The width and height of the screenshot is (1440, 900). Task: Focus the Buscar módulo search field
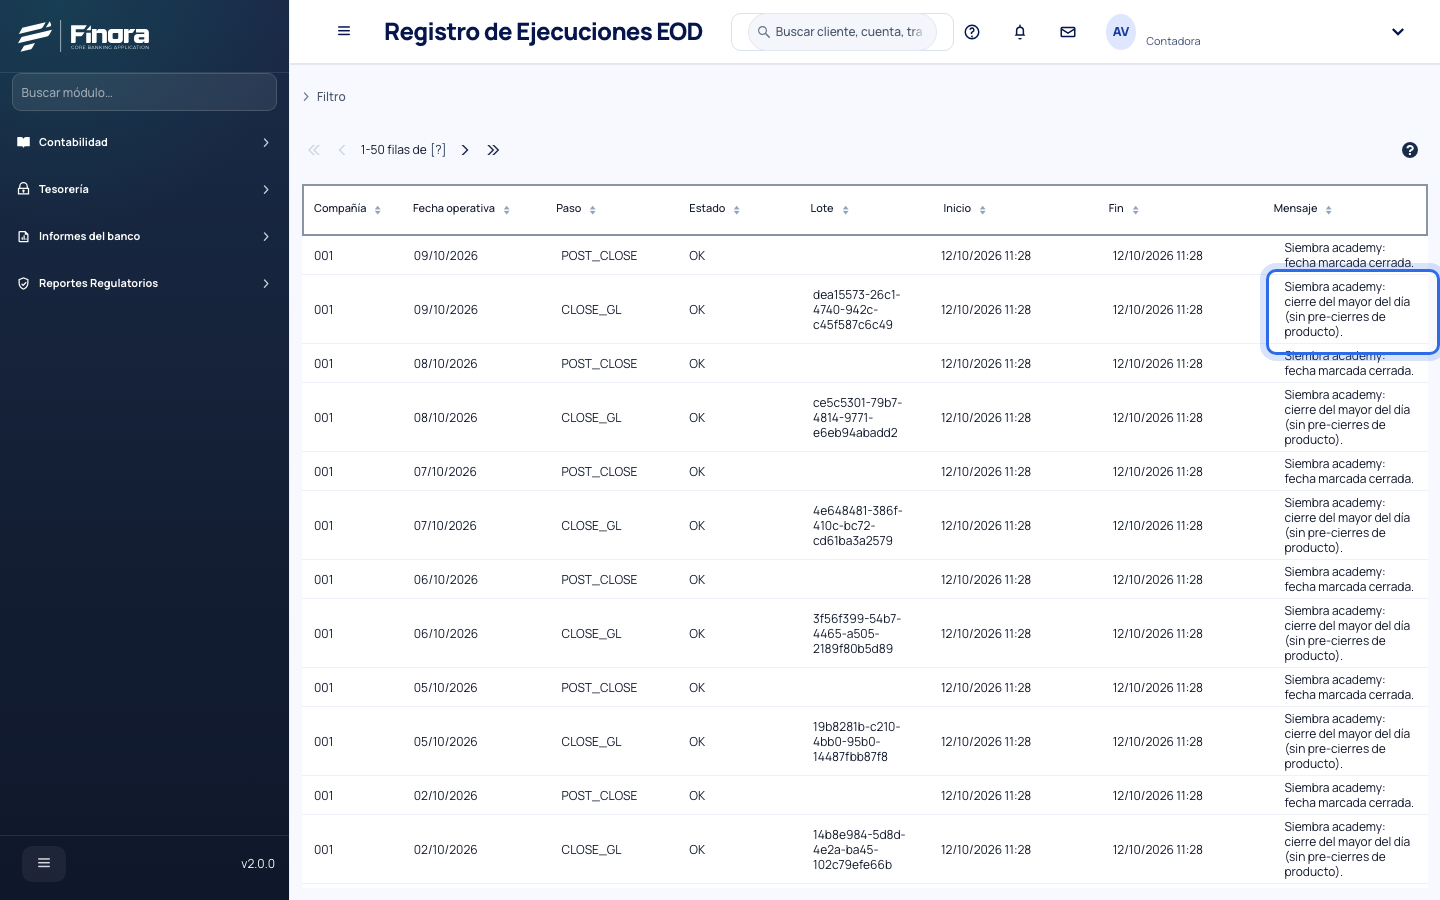coord(144,92)
